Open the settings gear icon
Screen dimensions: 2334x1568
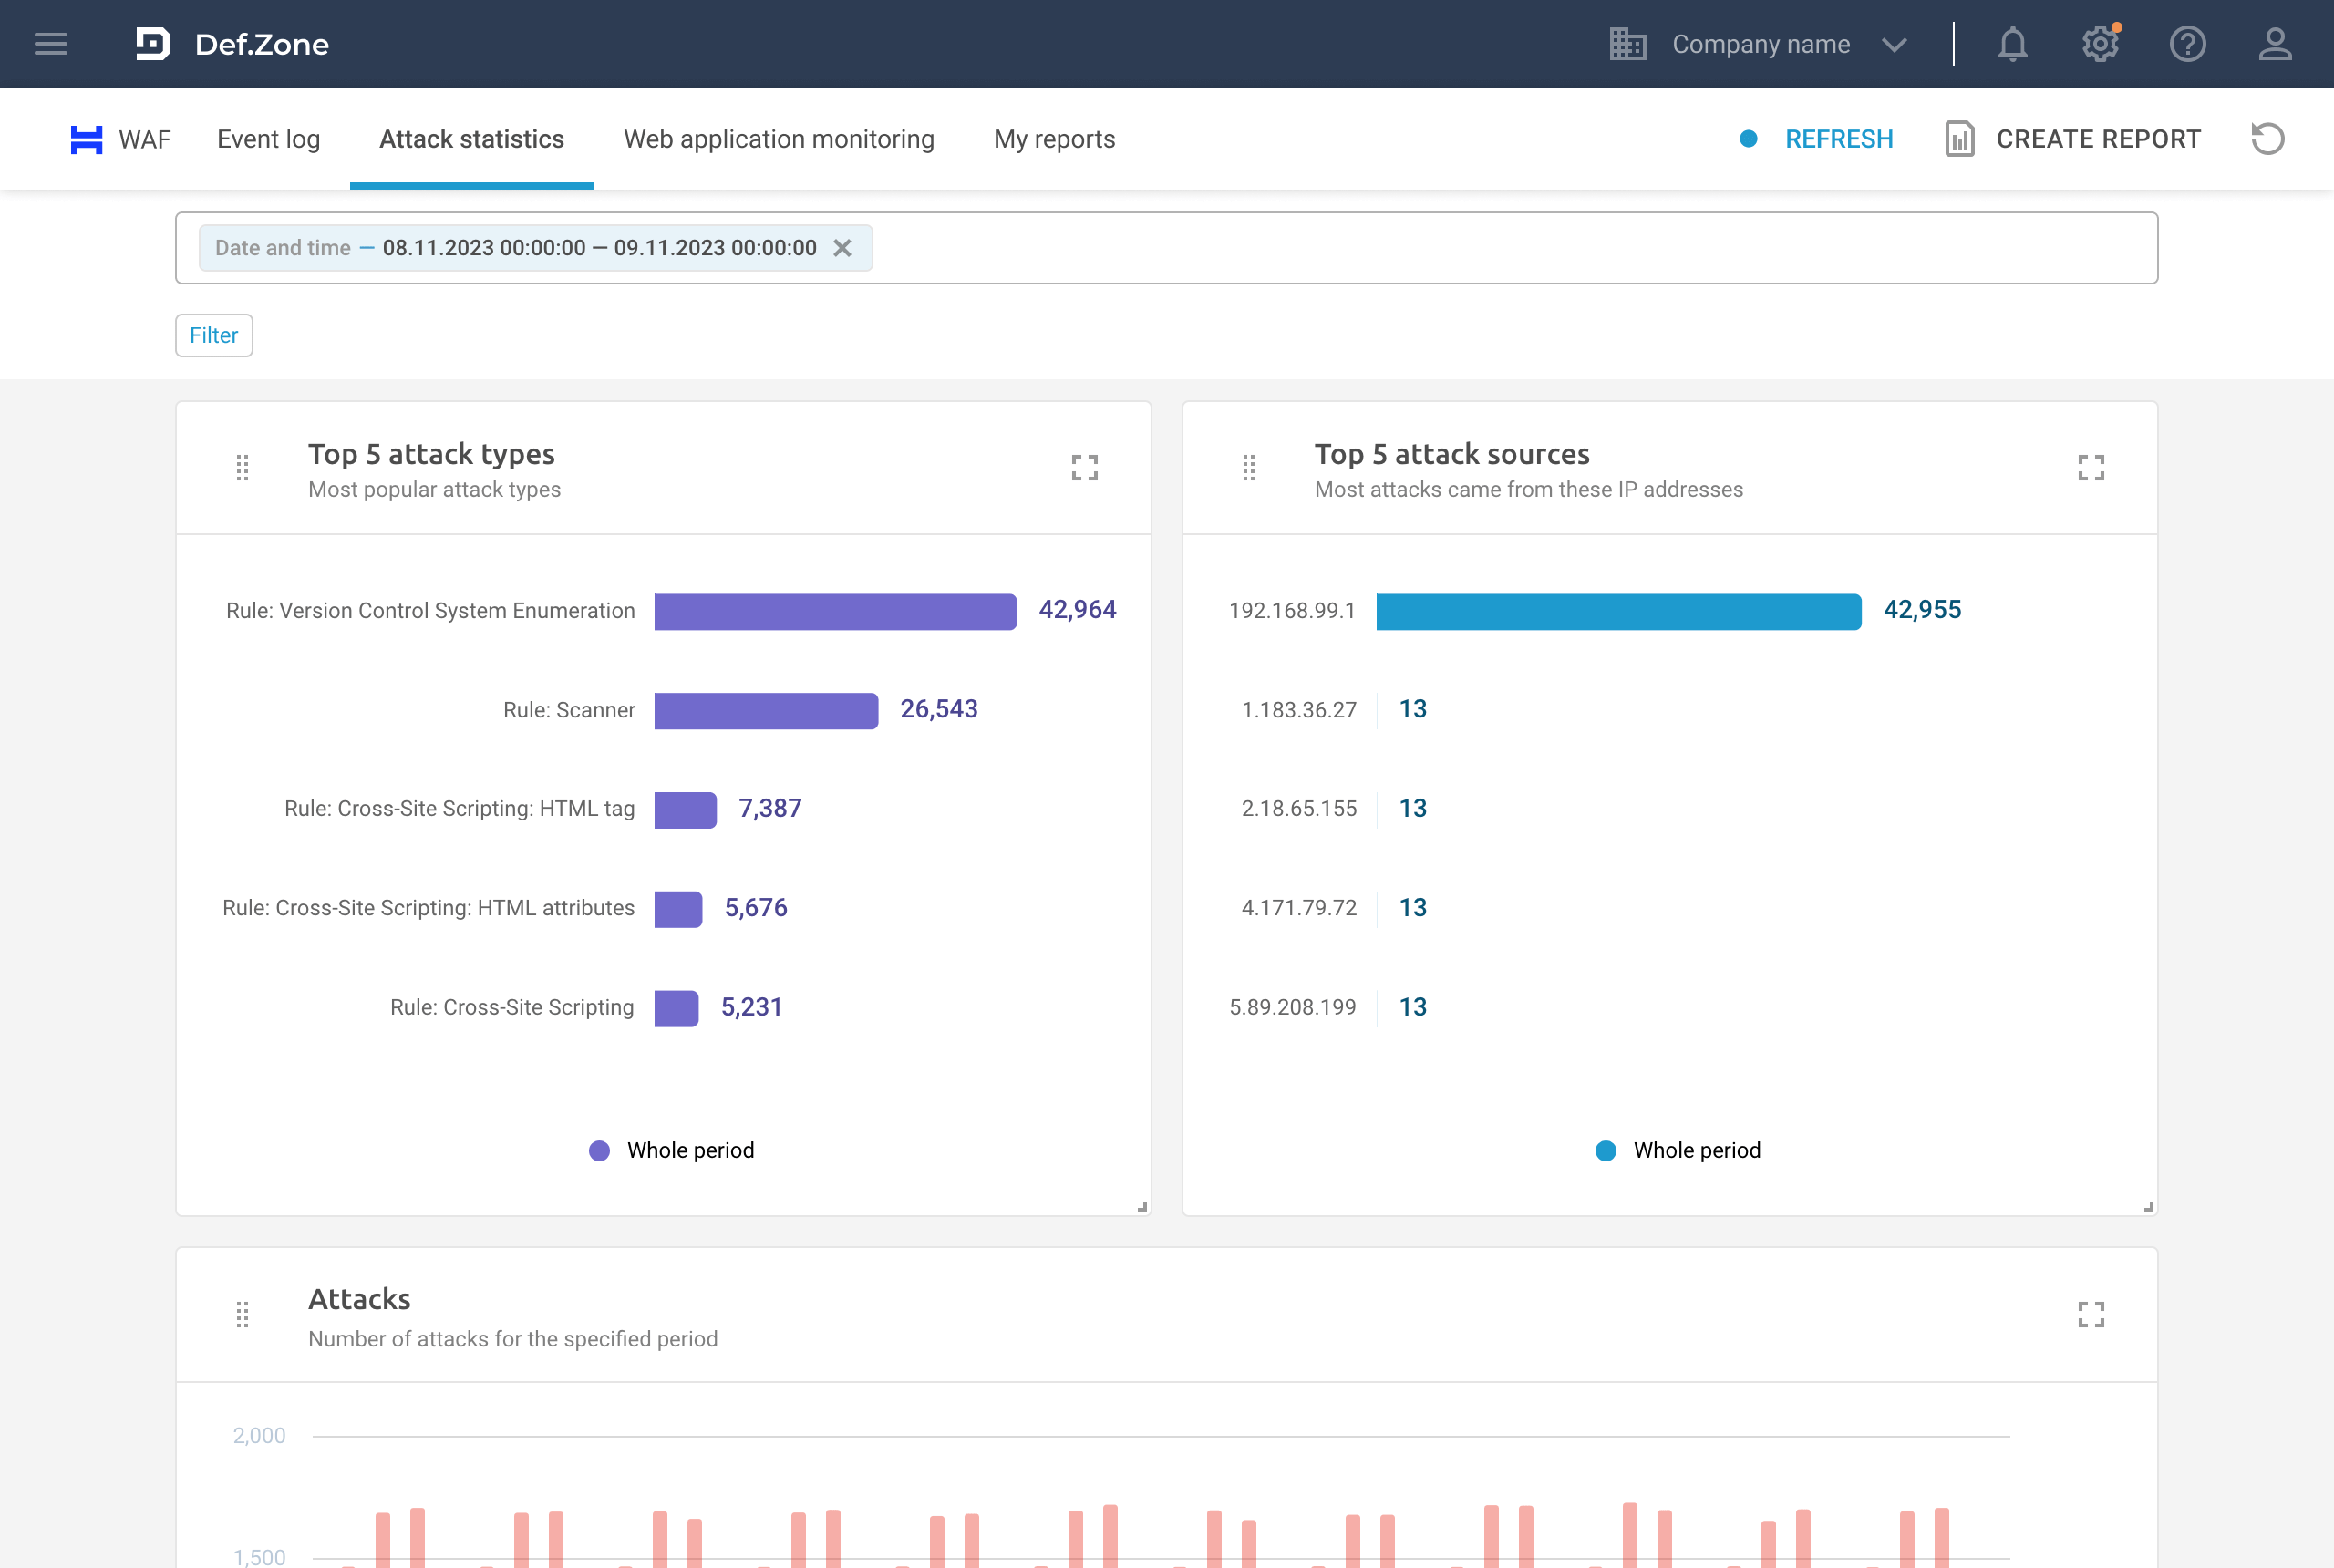pos(2100,44)
